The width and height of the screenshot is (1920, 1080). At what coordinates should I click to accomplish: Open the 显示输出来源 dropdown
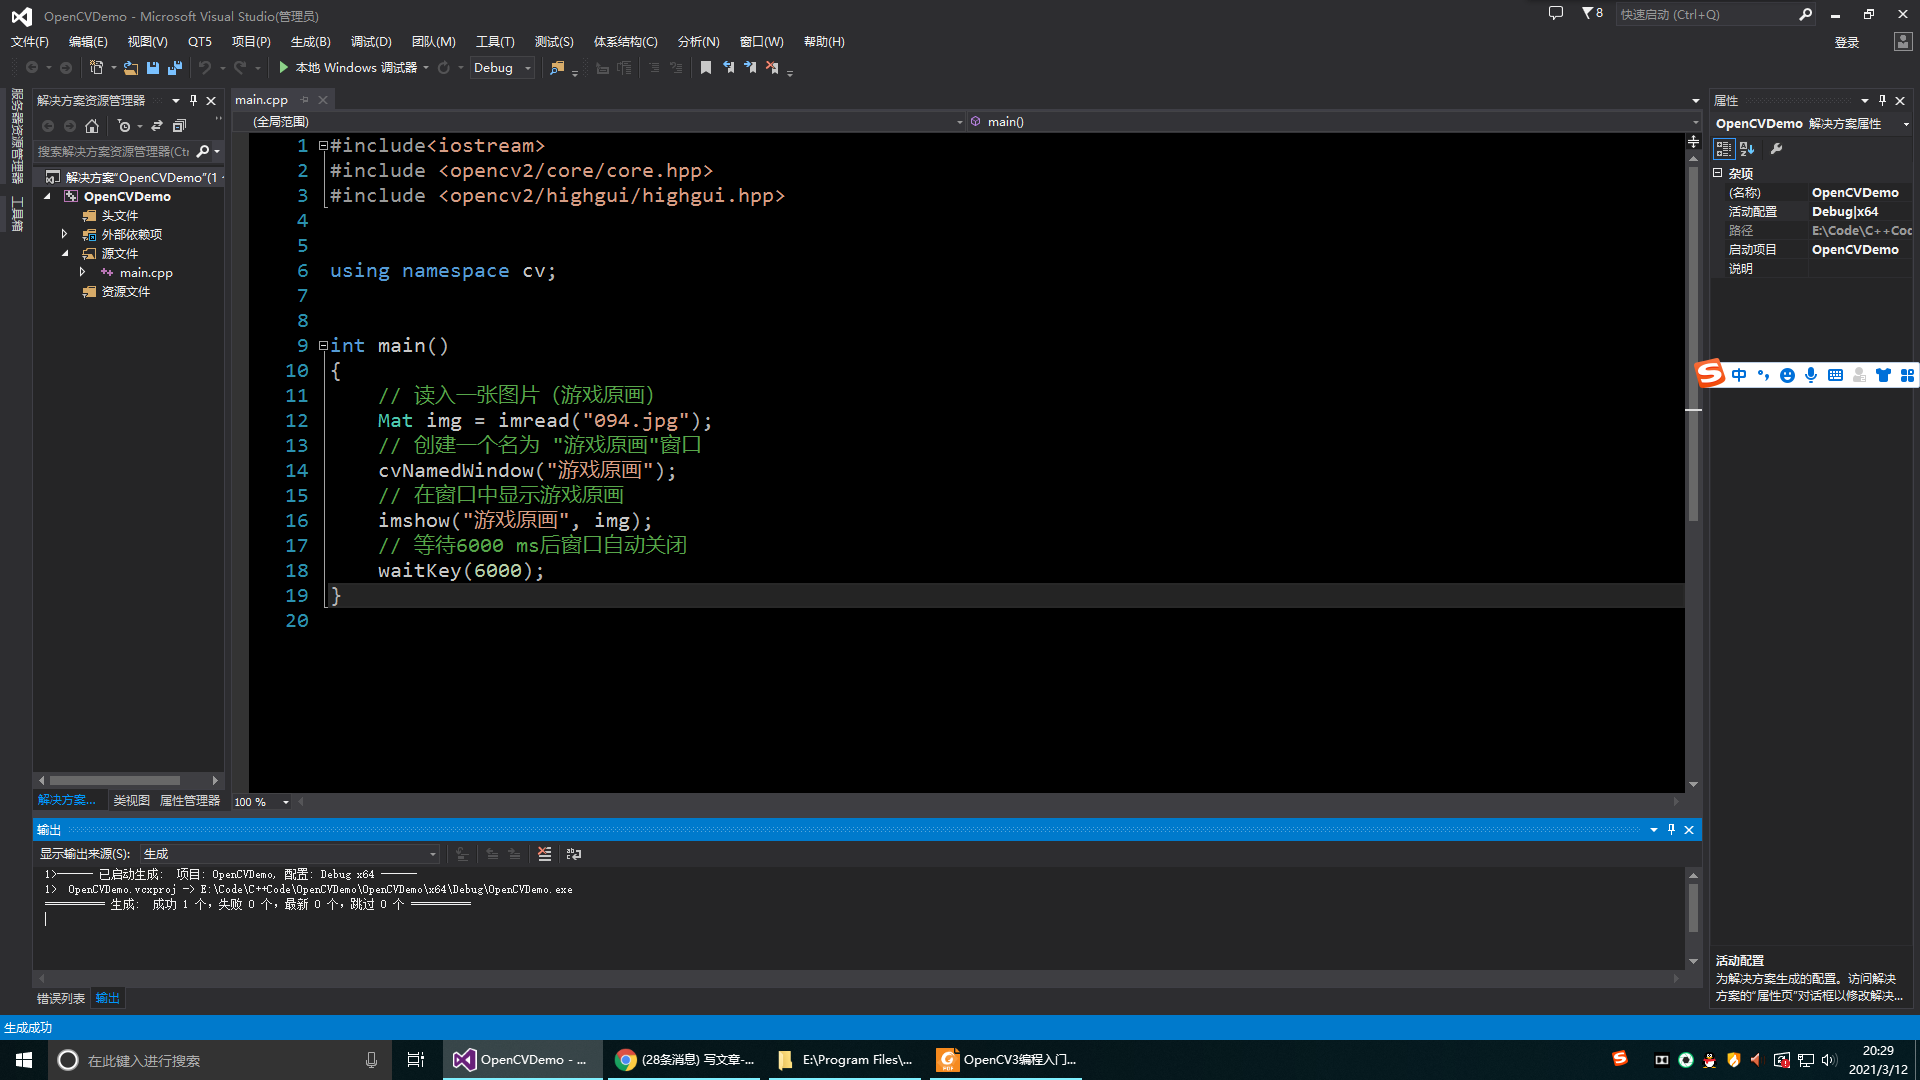tap(432, 854)
